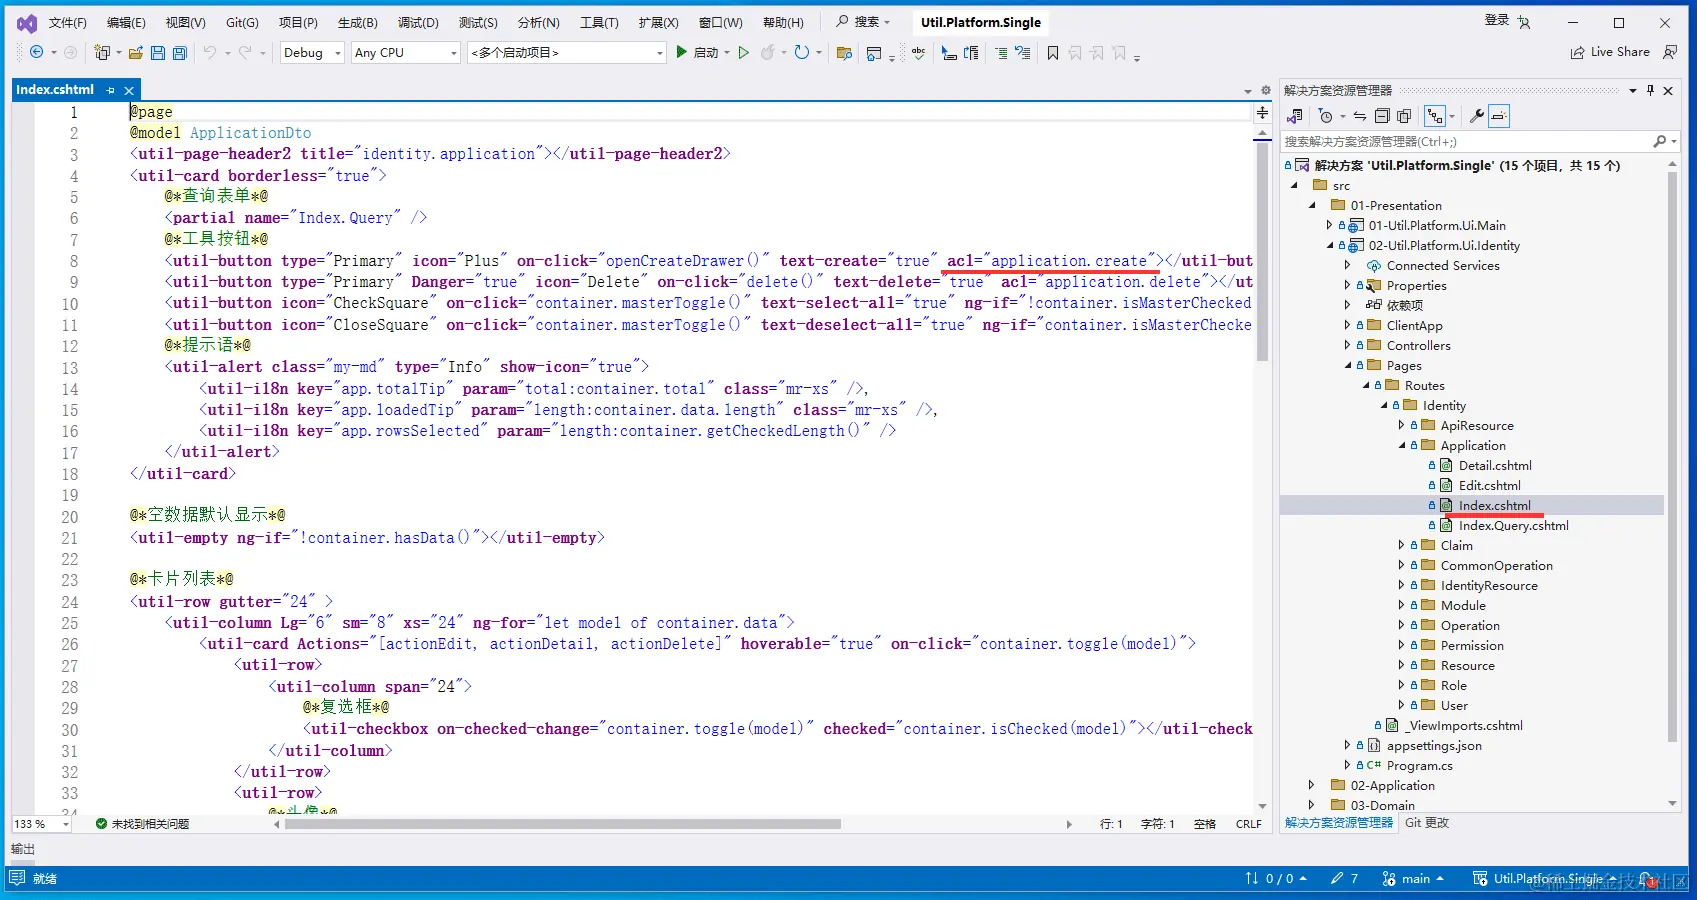Click the unpushed commits 0 / 0 status indicator
Viewport: 1697px width, 900px height.
pos(1276,879)
